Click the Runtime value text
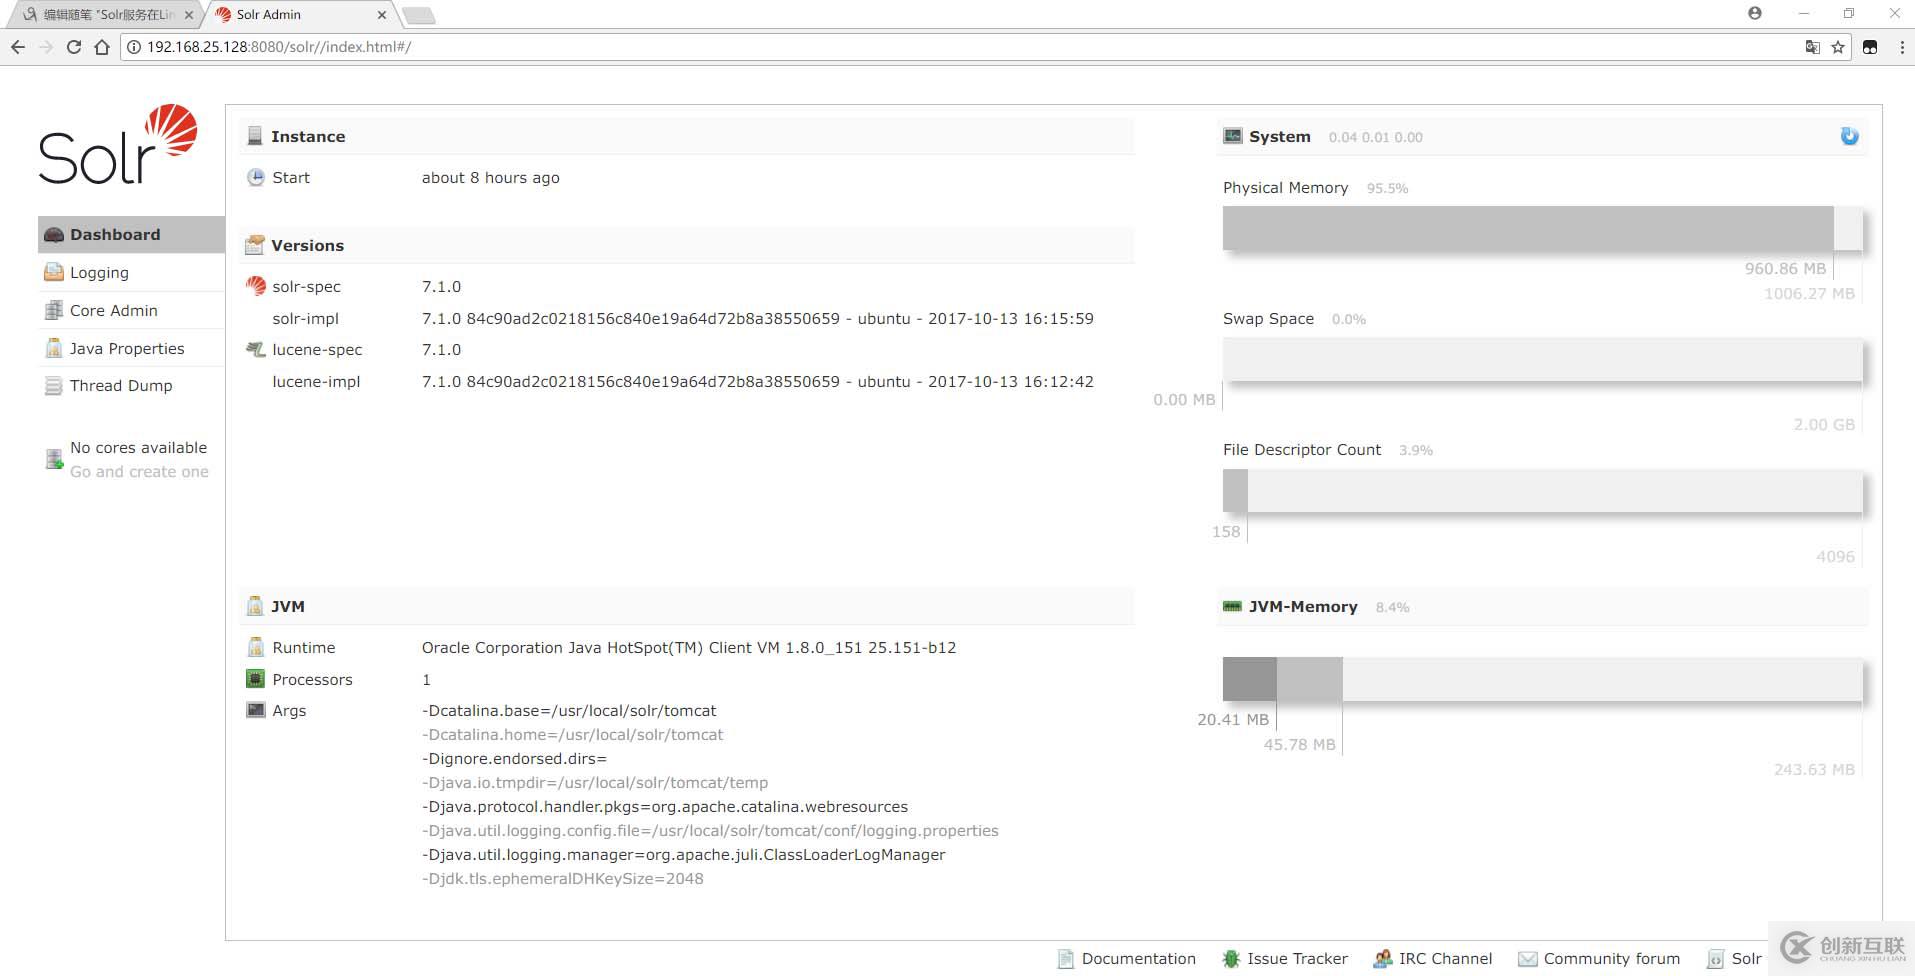 pos(689,648)
